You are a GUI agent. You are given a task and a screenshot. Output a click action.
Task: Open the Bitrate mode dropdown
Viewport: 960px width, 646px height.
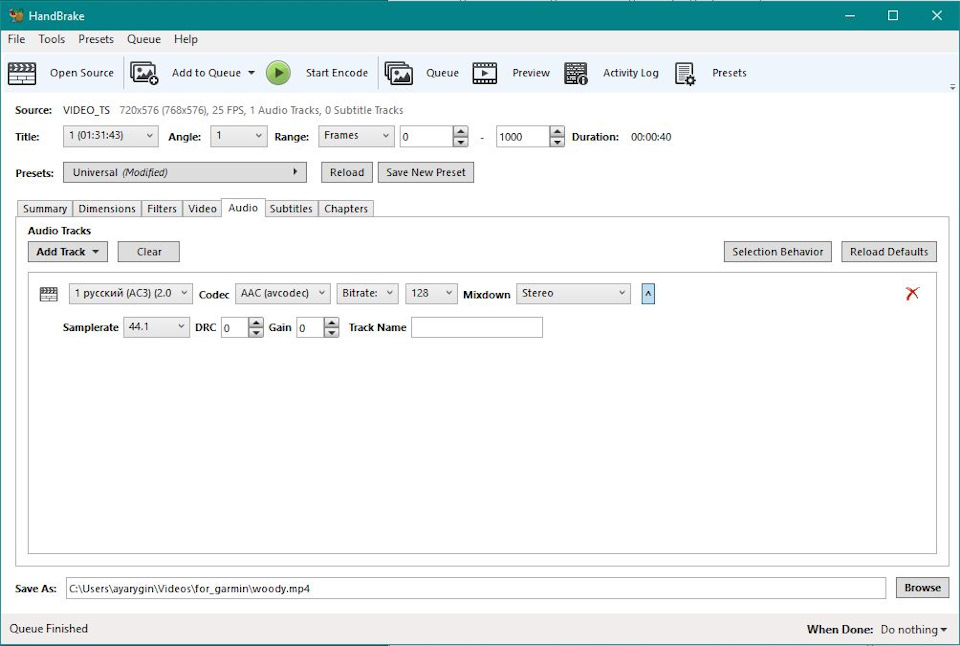tap(367, 293)
